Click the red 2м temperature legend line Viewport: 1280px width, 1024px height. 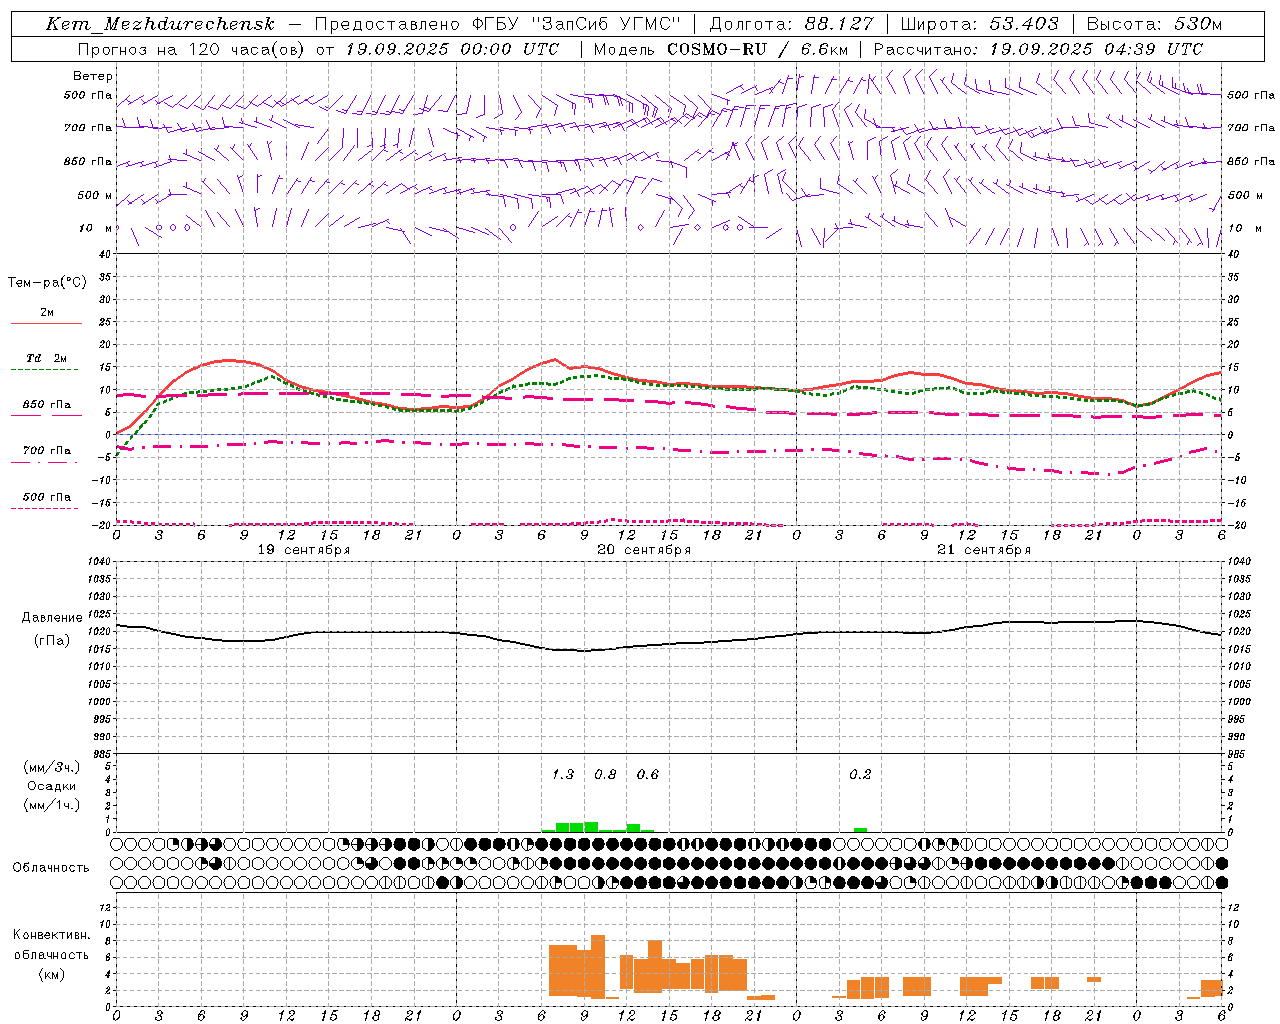click(x=46, y=323)
